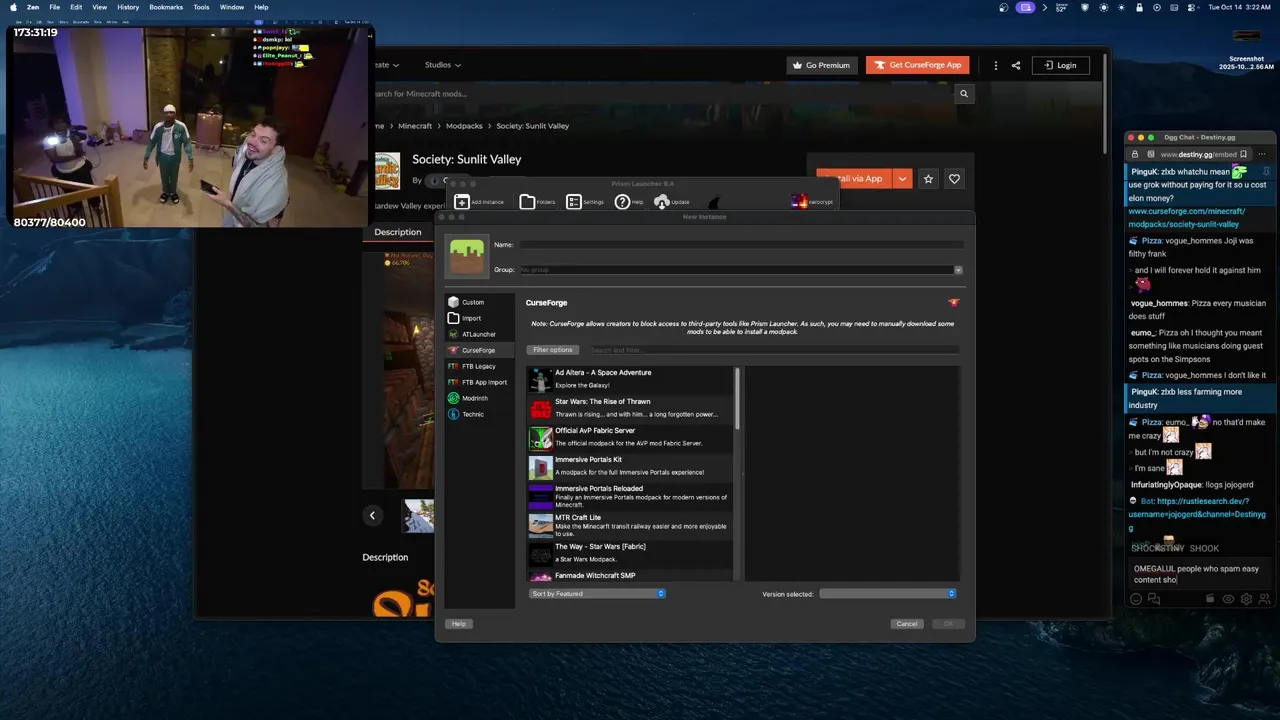This screenshot has height=720, width=1280.
Task: Click the previous screenshot arrow on the gallery
Action: coord(372,516)
